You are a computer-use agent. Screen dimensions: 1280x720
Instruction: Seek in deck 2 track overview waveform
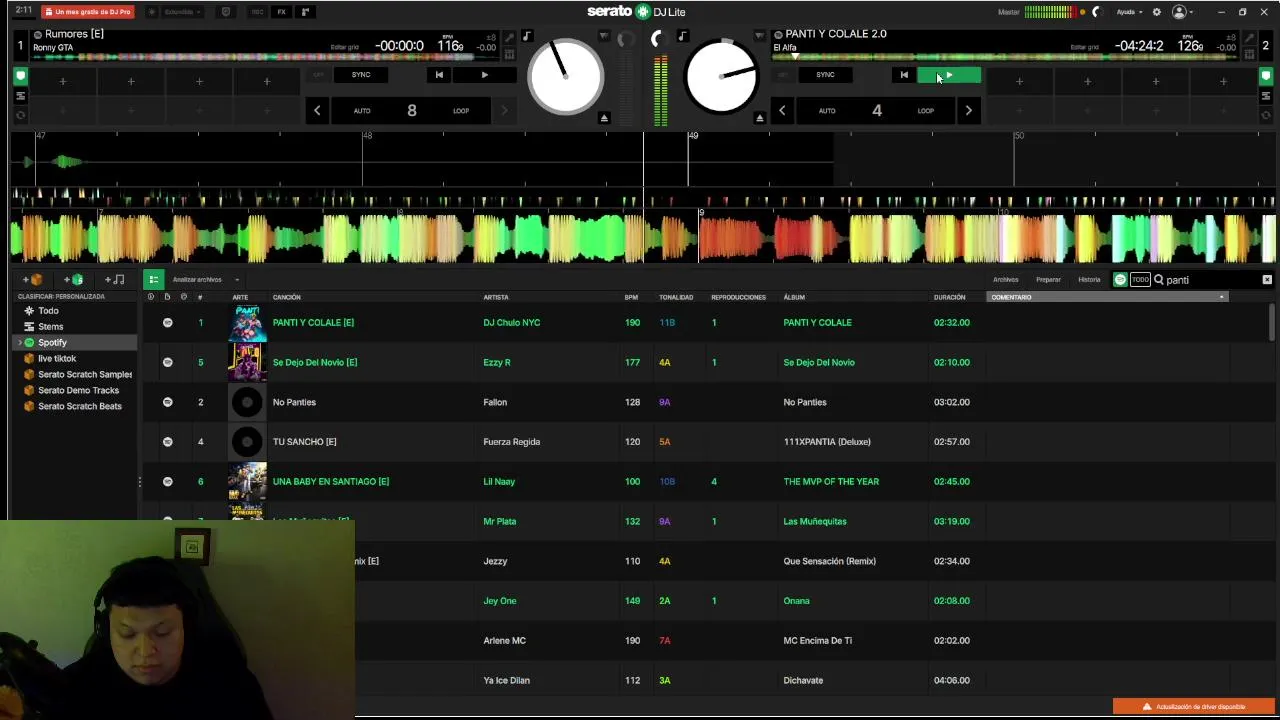point(1003,57)
